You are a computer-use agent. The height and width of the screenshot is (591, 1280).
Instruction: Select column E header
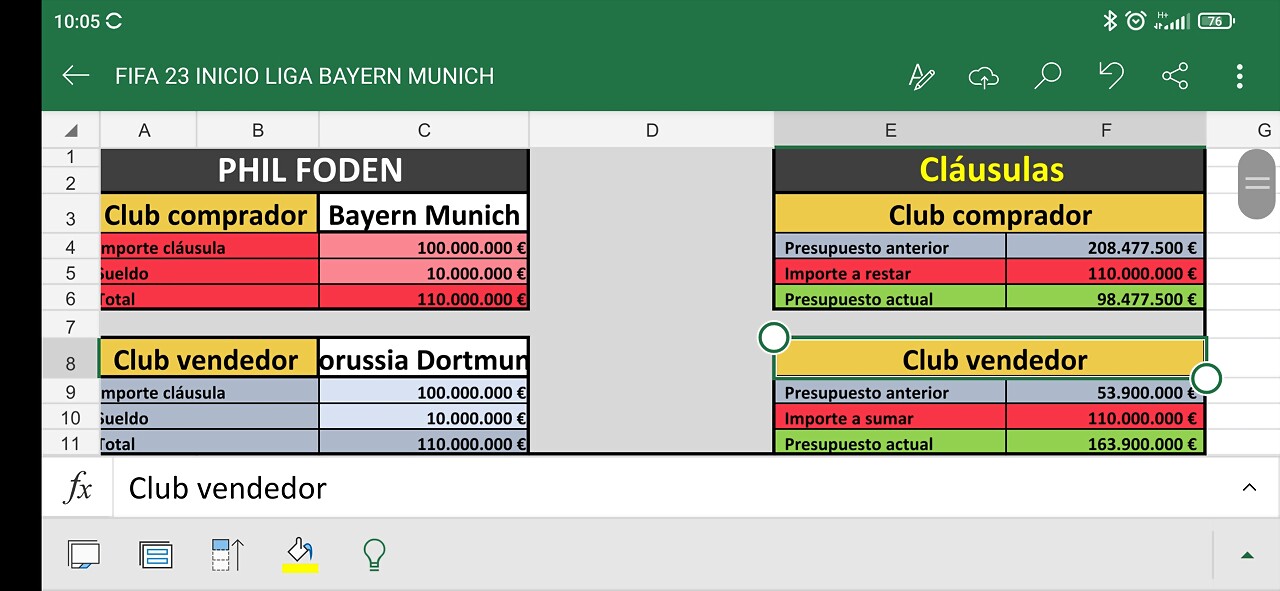coord(890,130)
